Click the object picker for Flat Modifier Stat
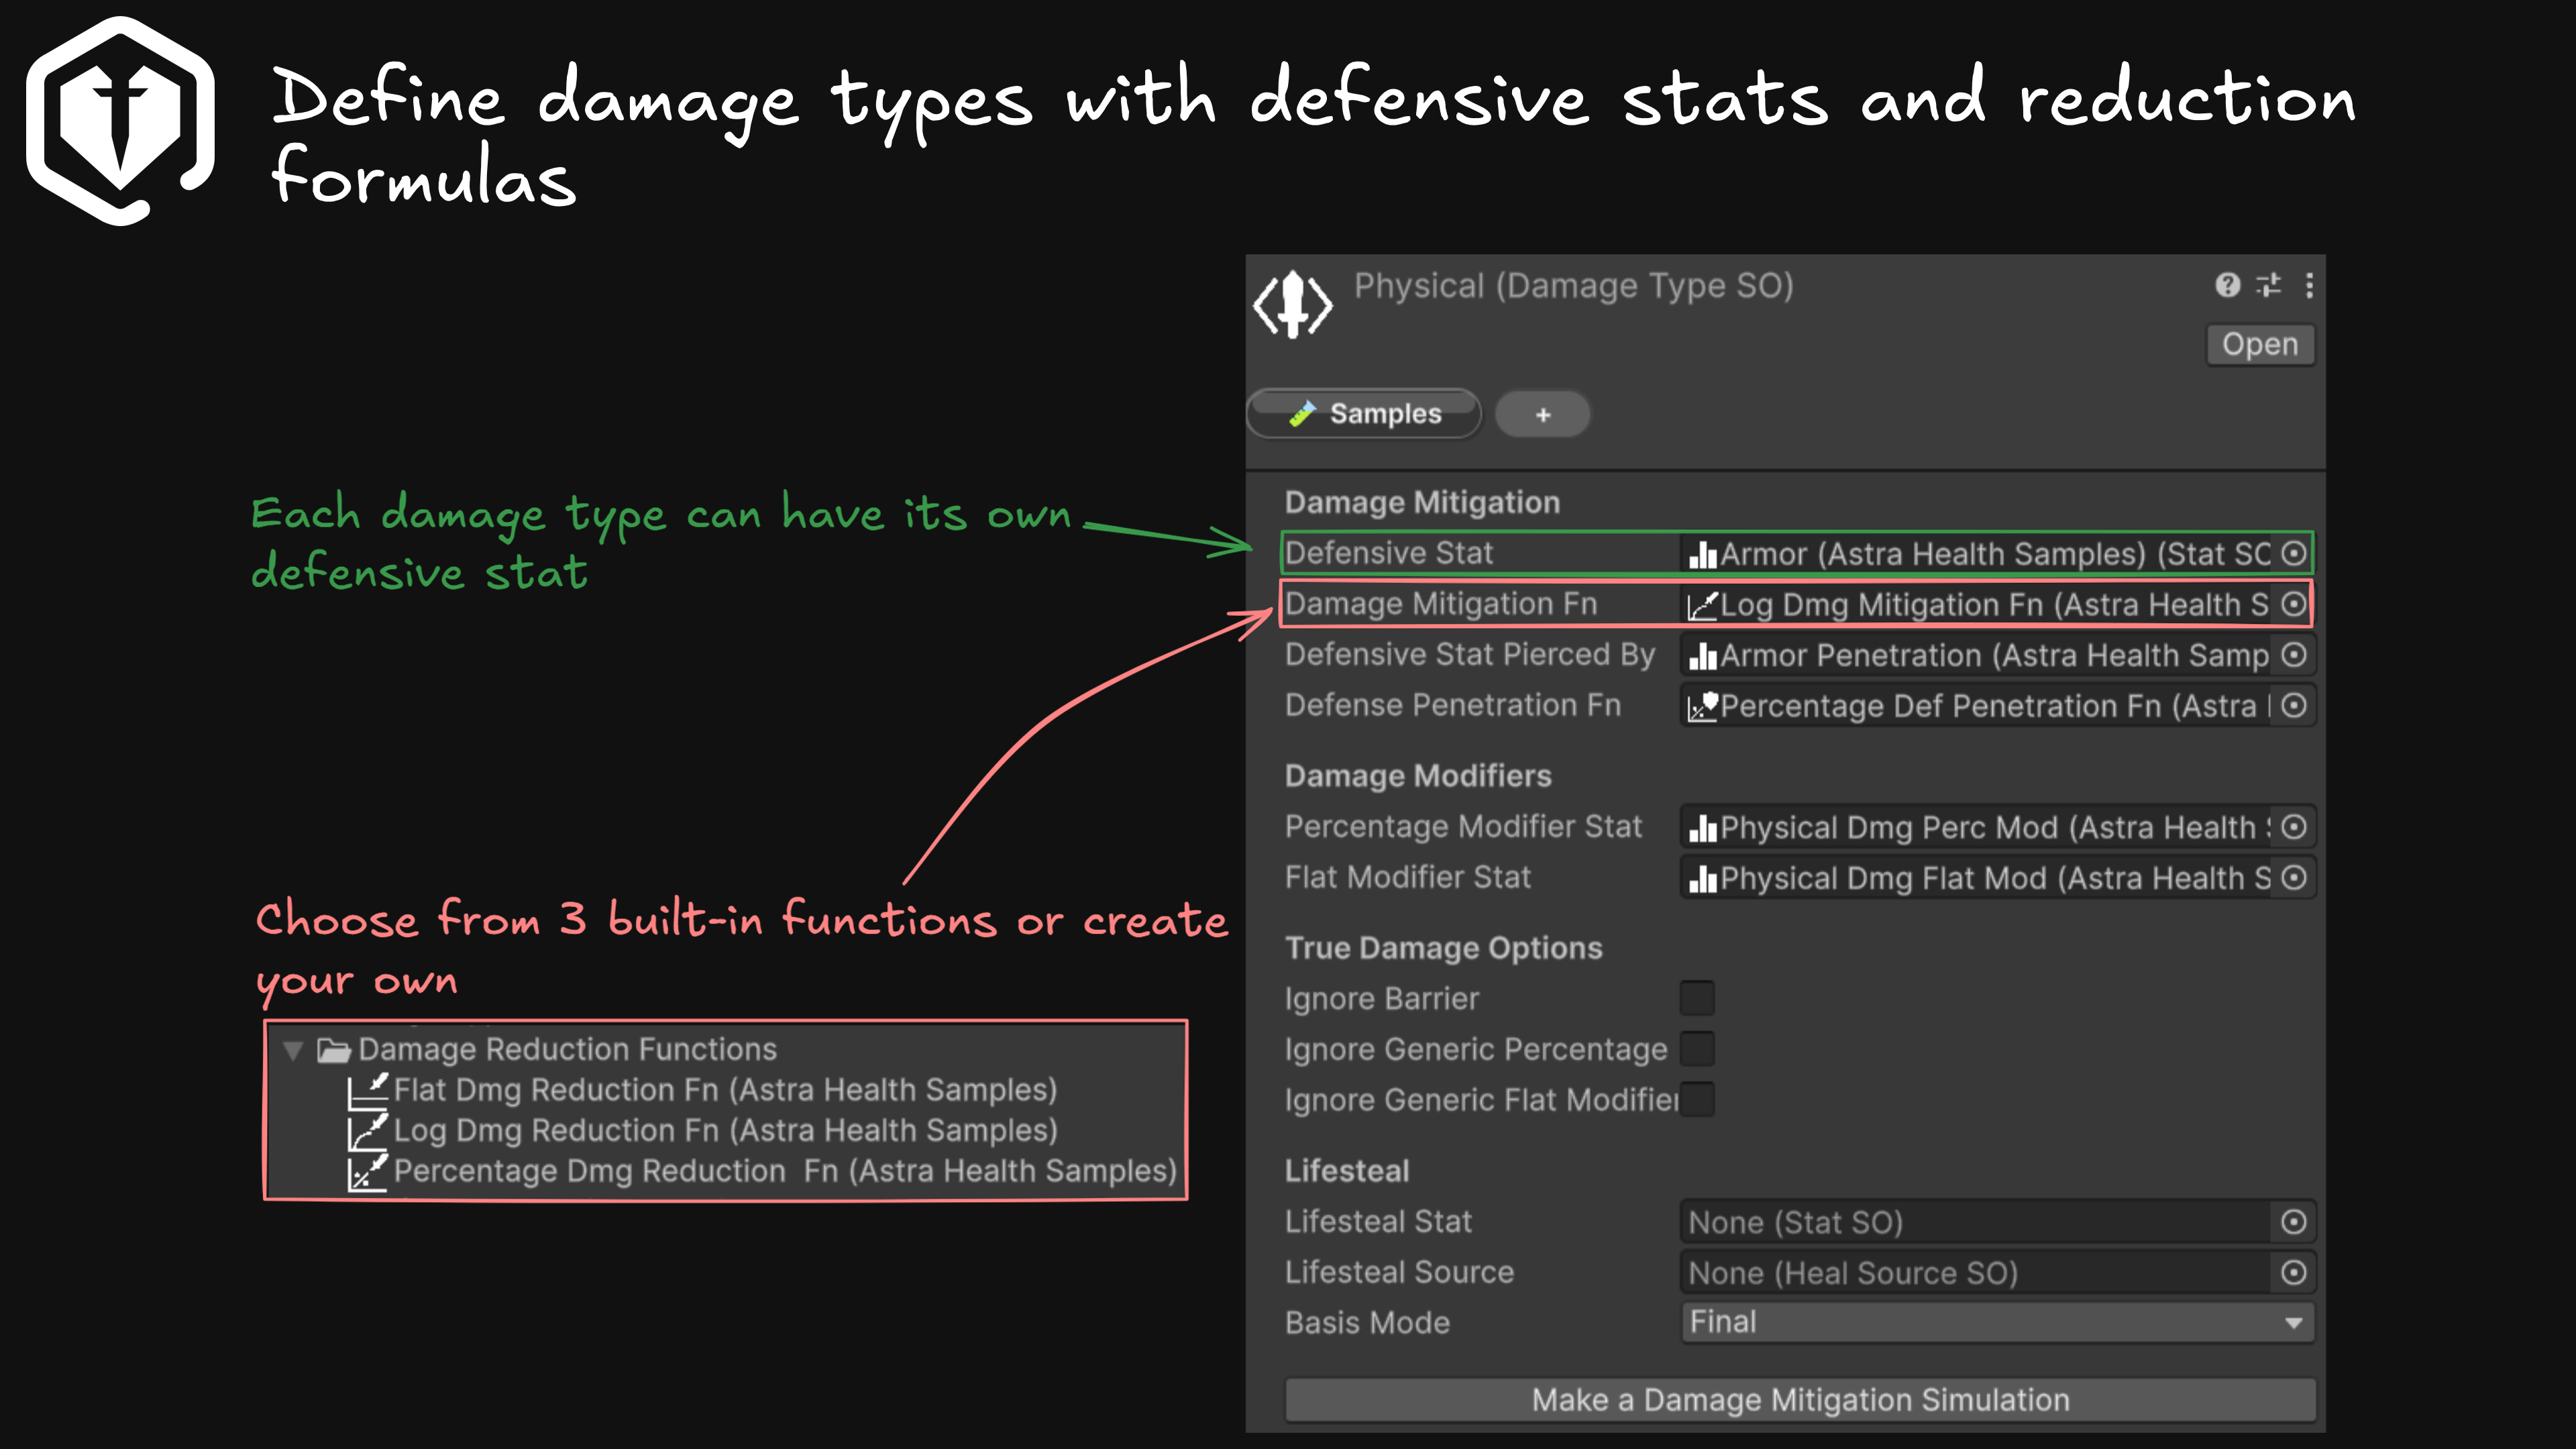Viewport: 2576px width, 1449px height. pos(2294,878)
